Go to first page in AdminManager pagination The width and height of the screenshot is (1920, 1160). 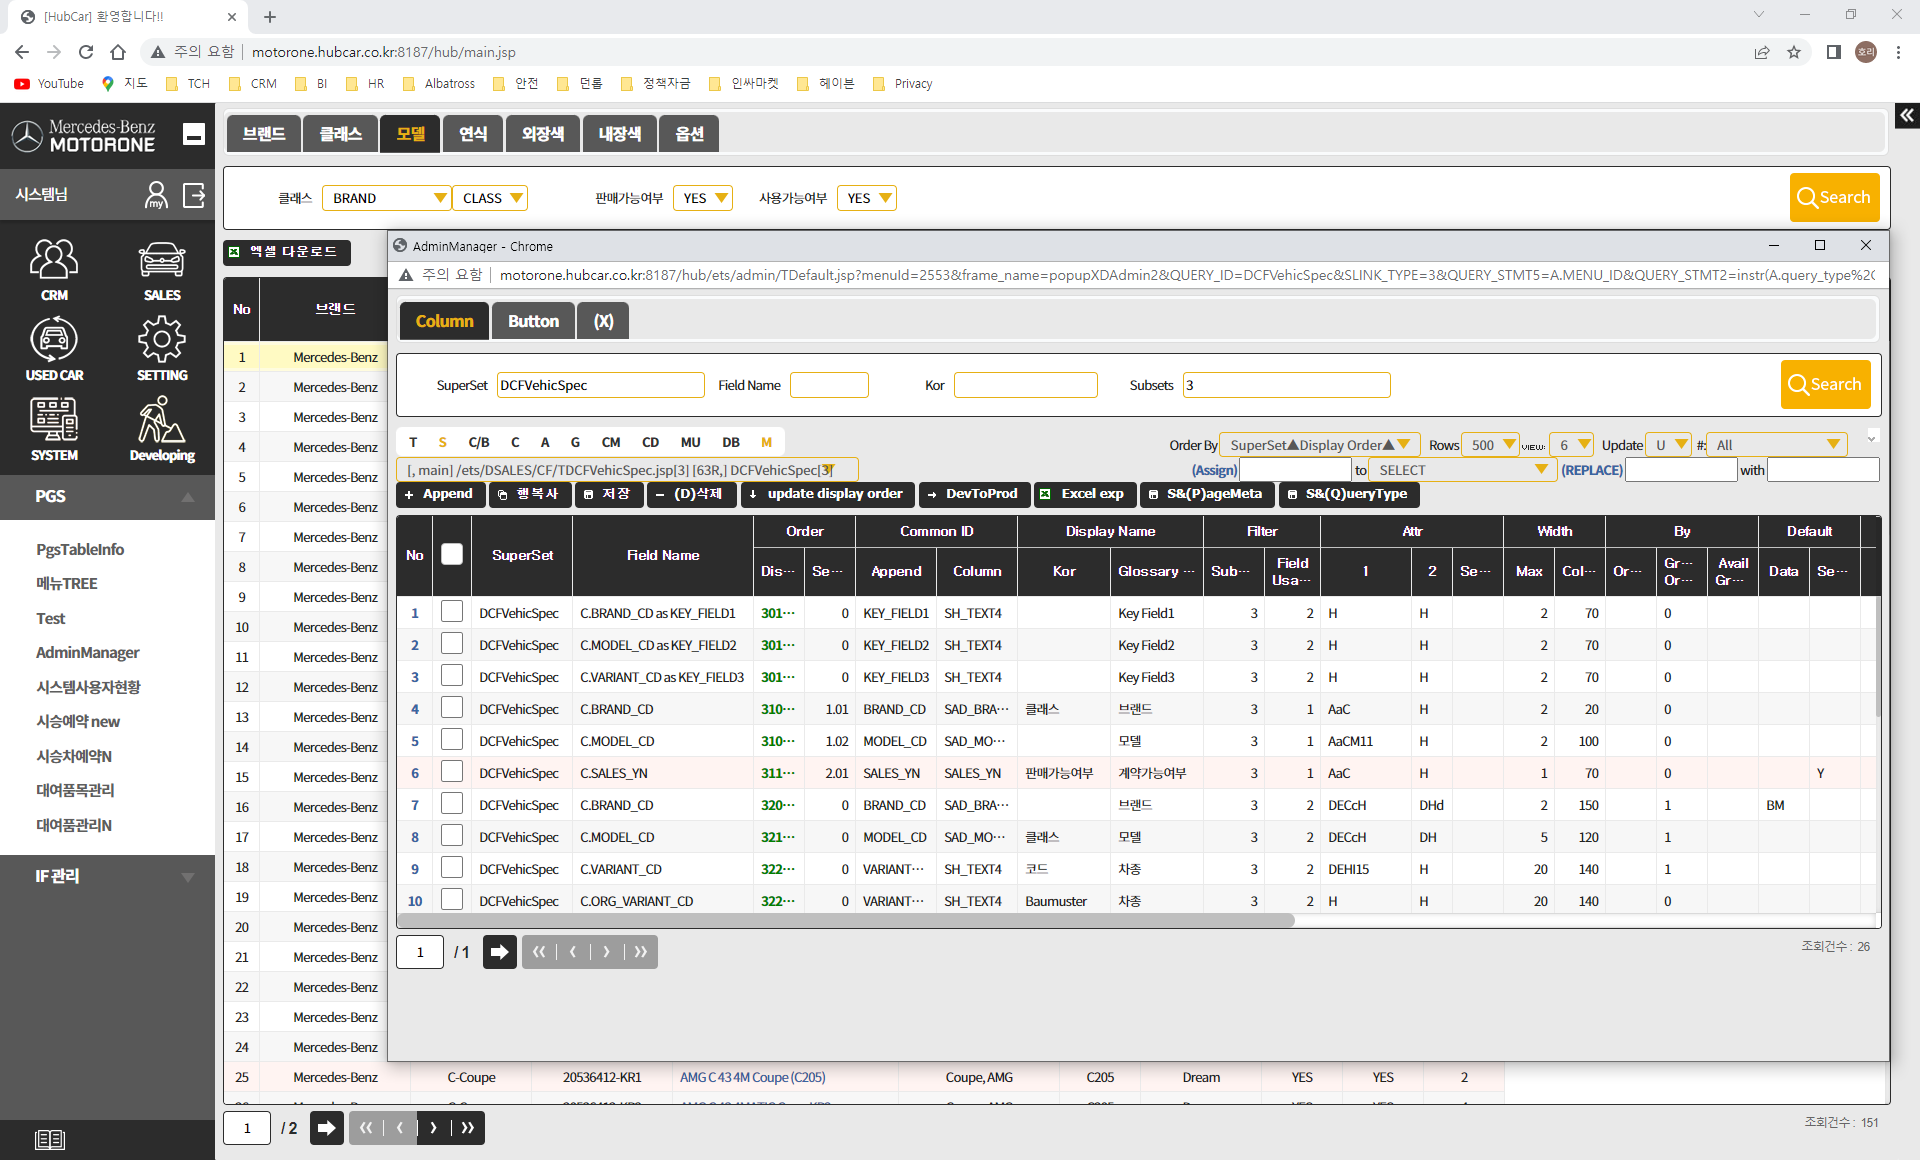click(x=539, y=952)
